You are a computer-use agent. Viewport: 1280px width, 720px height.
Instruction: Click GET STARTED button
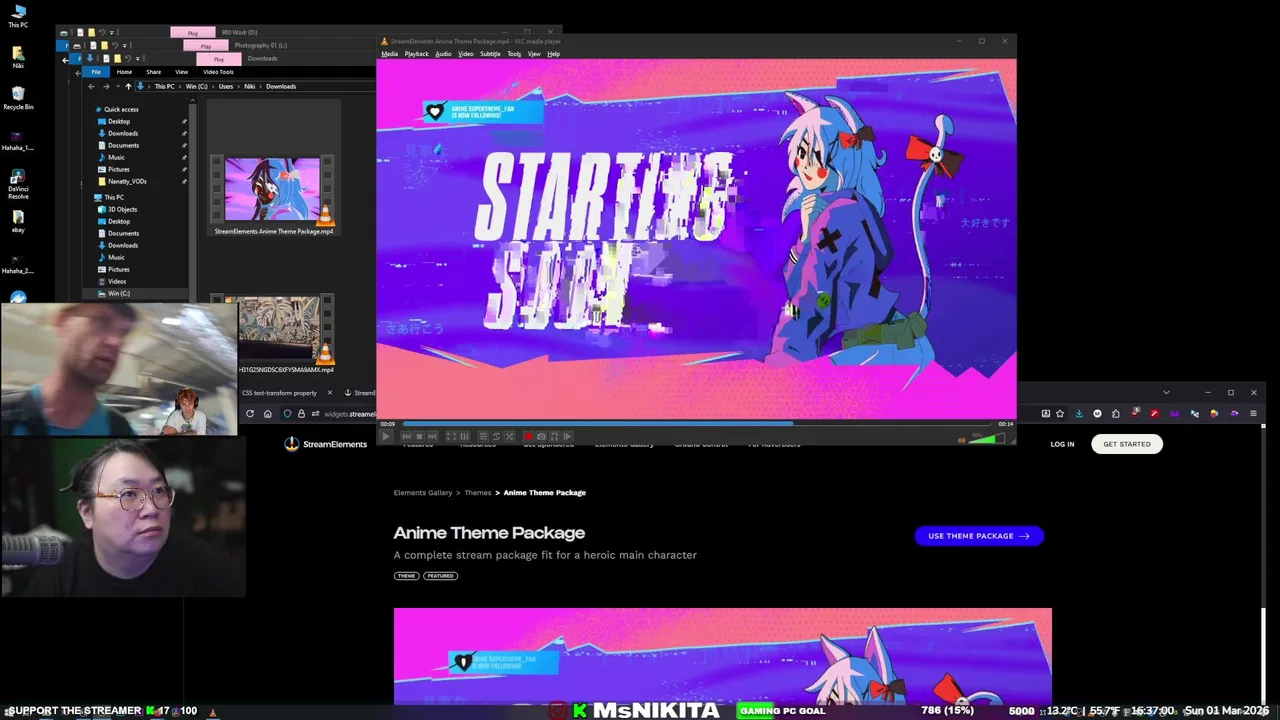tap(1127, 444)
